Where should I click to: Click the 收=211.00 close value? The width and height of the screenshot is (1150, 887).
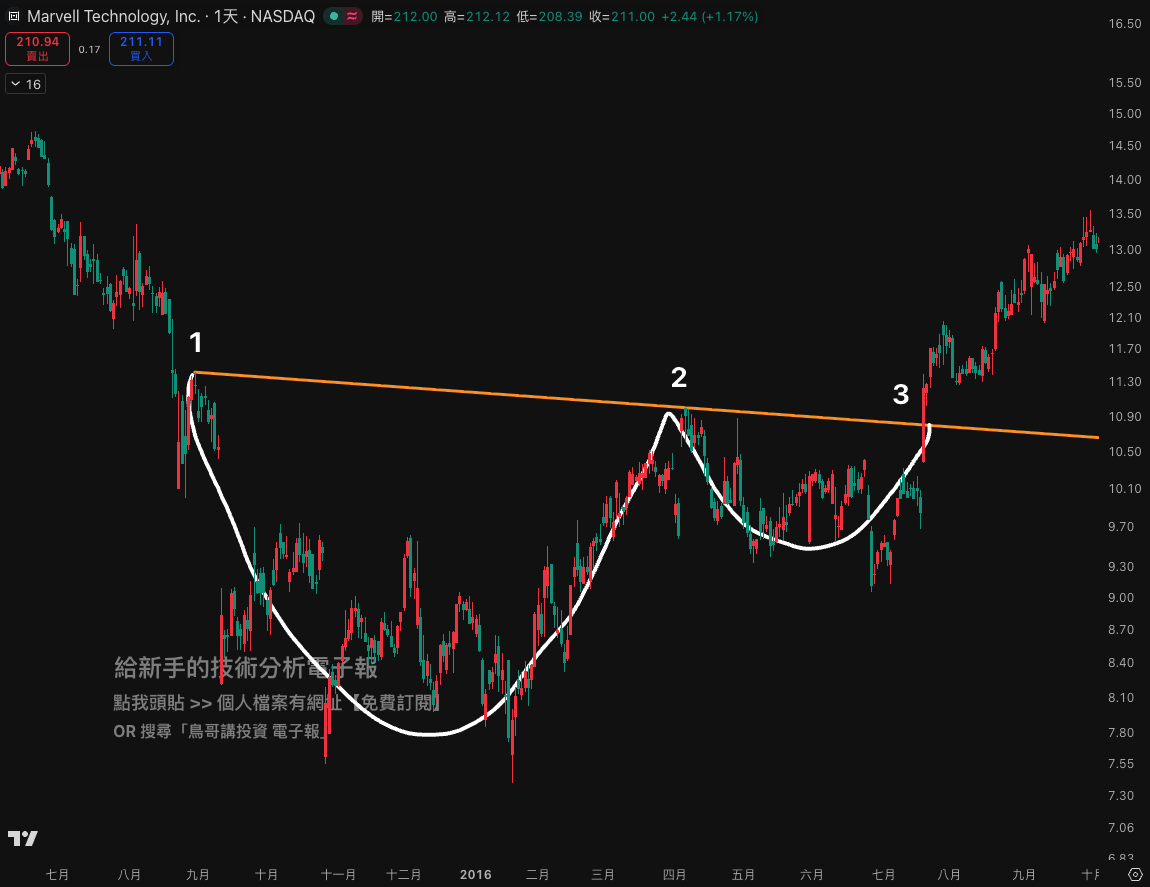622,16
